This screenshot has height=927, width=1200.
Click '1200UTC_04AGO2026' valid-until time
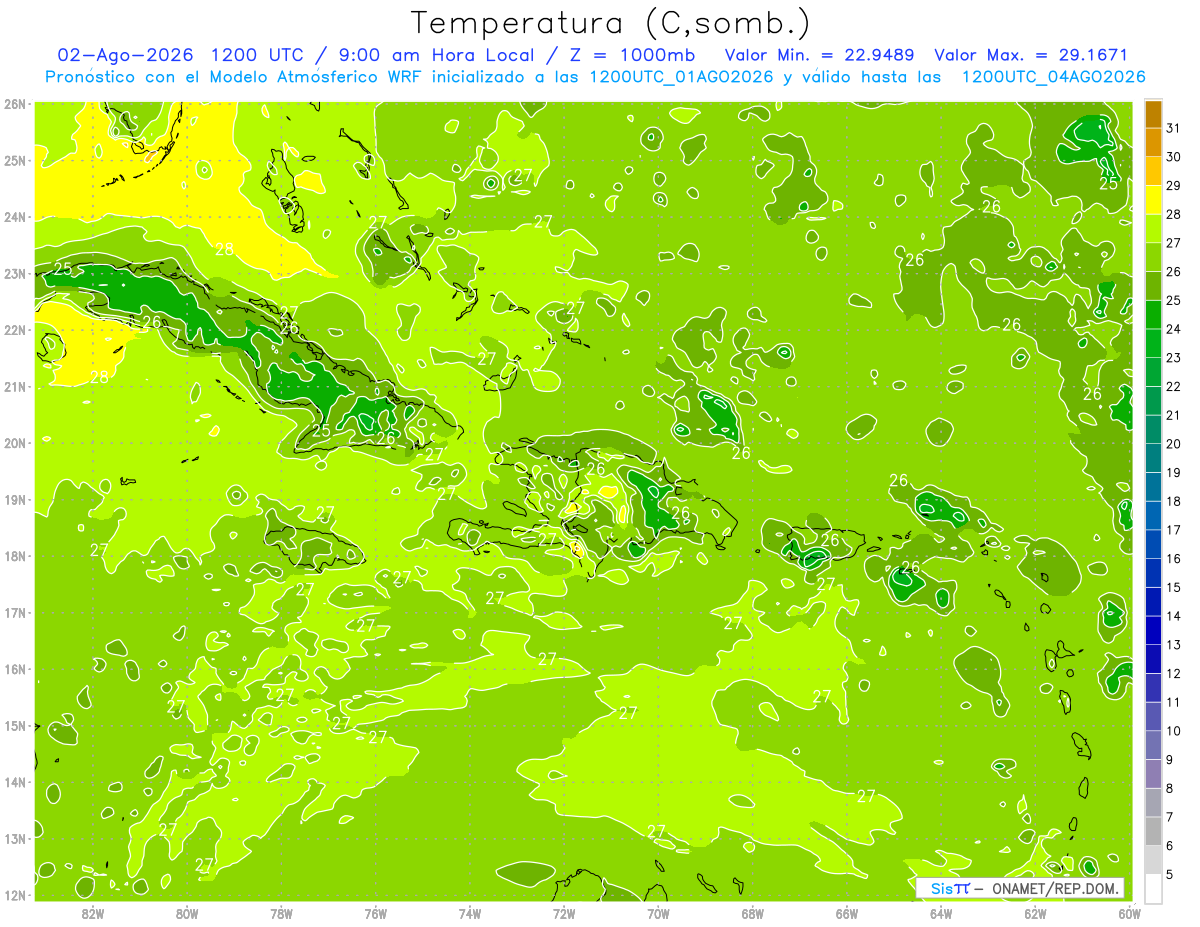[x=1053, y=77]
